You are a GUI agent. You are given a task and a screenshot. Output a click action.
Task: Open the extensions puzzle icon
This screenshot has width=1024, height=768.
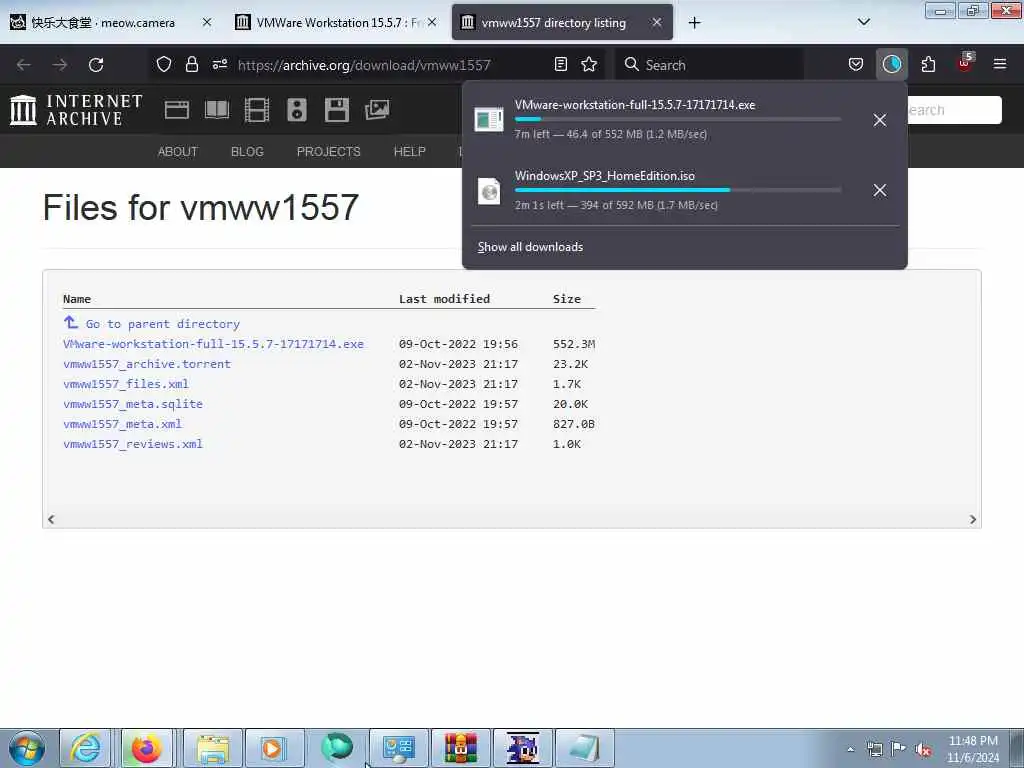(x=928, y=64)
